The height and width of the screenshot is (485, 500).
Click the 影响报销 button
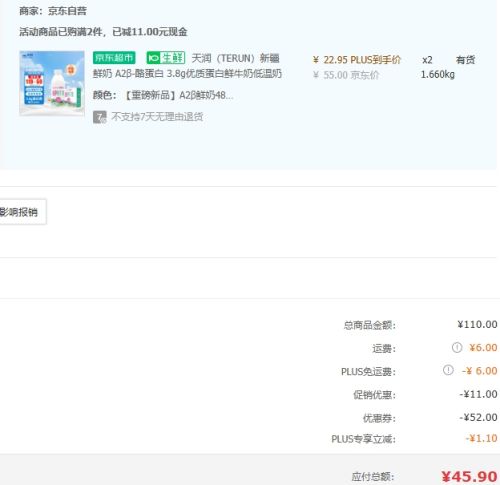tap(22, 212)
